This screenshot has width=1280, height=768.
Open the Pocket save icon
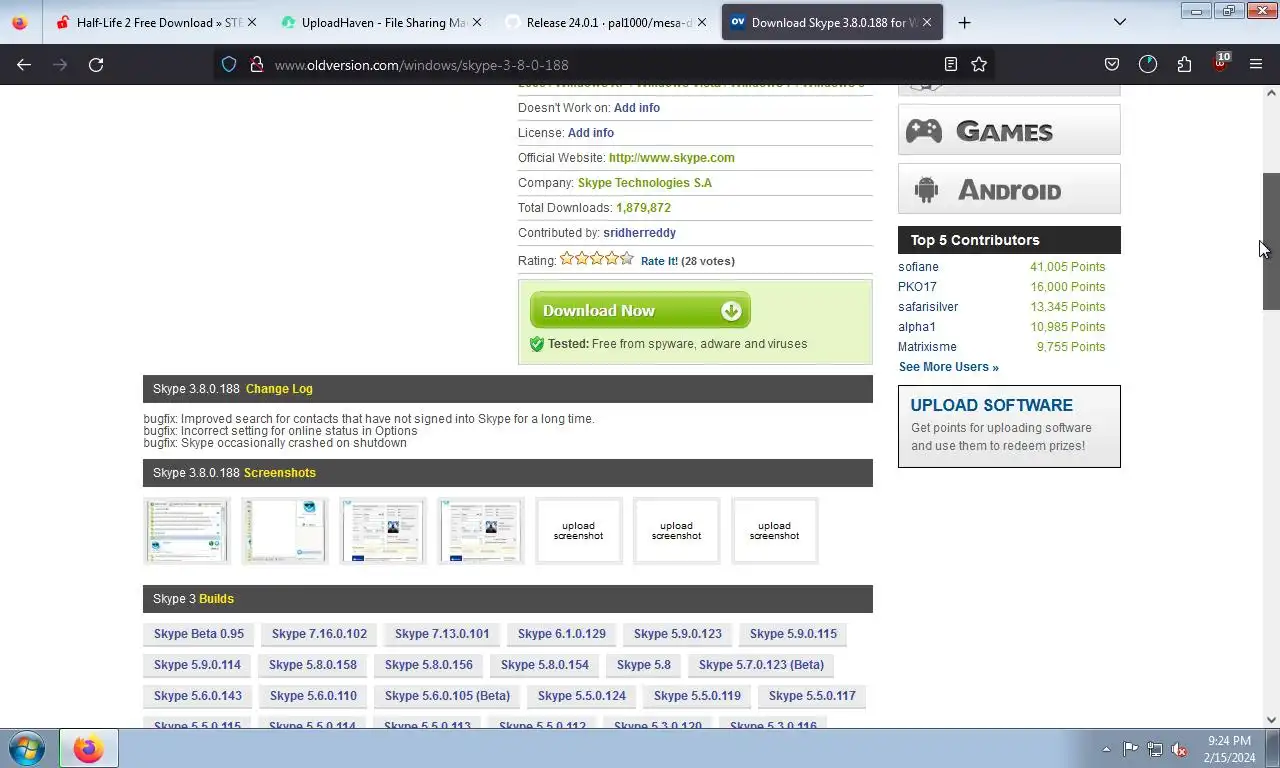click(1112, 64)
